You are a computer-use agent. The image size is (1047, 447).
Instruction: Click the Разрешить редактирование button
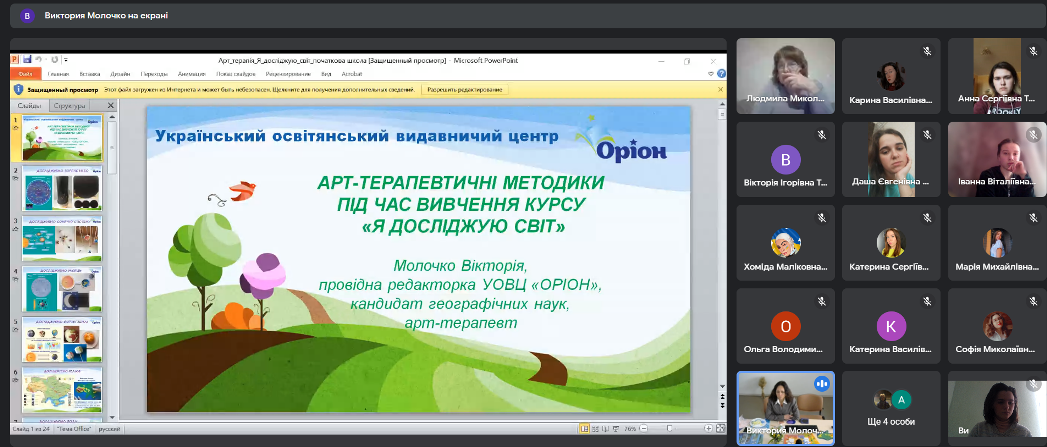point(465,89)
